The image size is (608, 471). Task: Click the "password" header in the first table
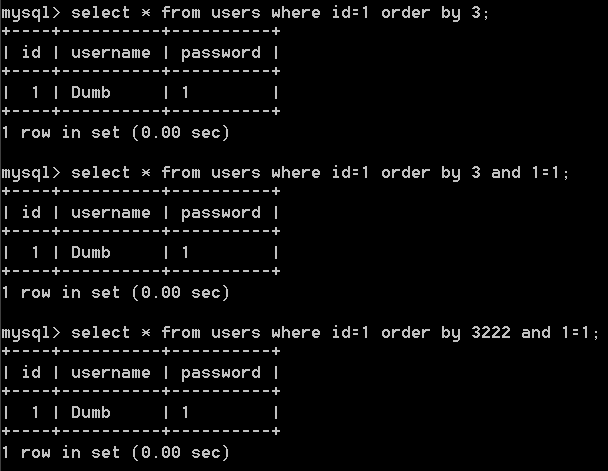tap(221, 53)
